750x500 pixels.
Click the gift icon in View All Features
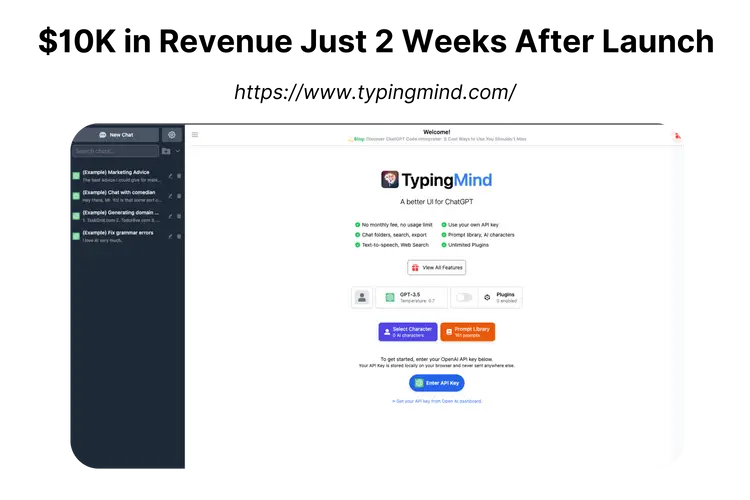pos(415,267)
